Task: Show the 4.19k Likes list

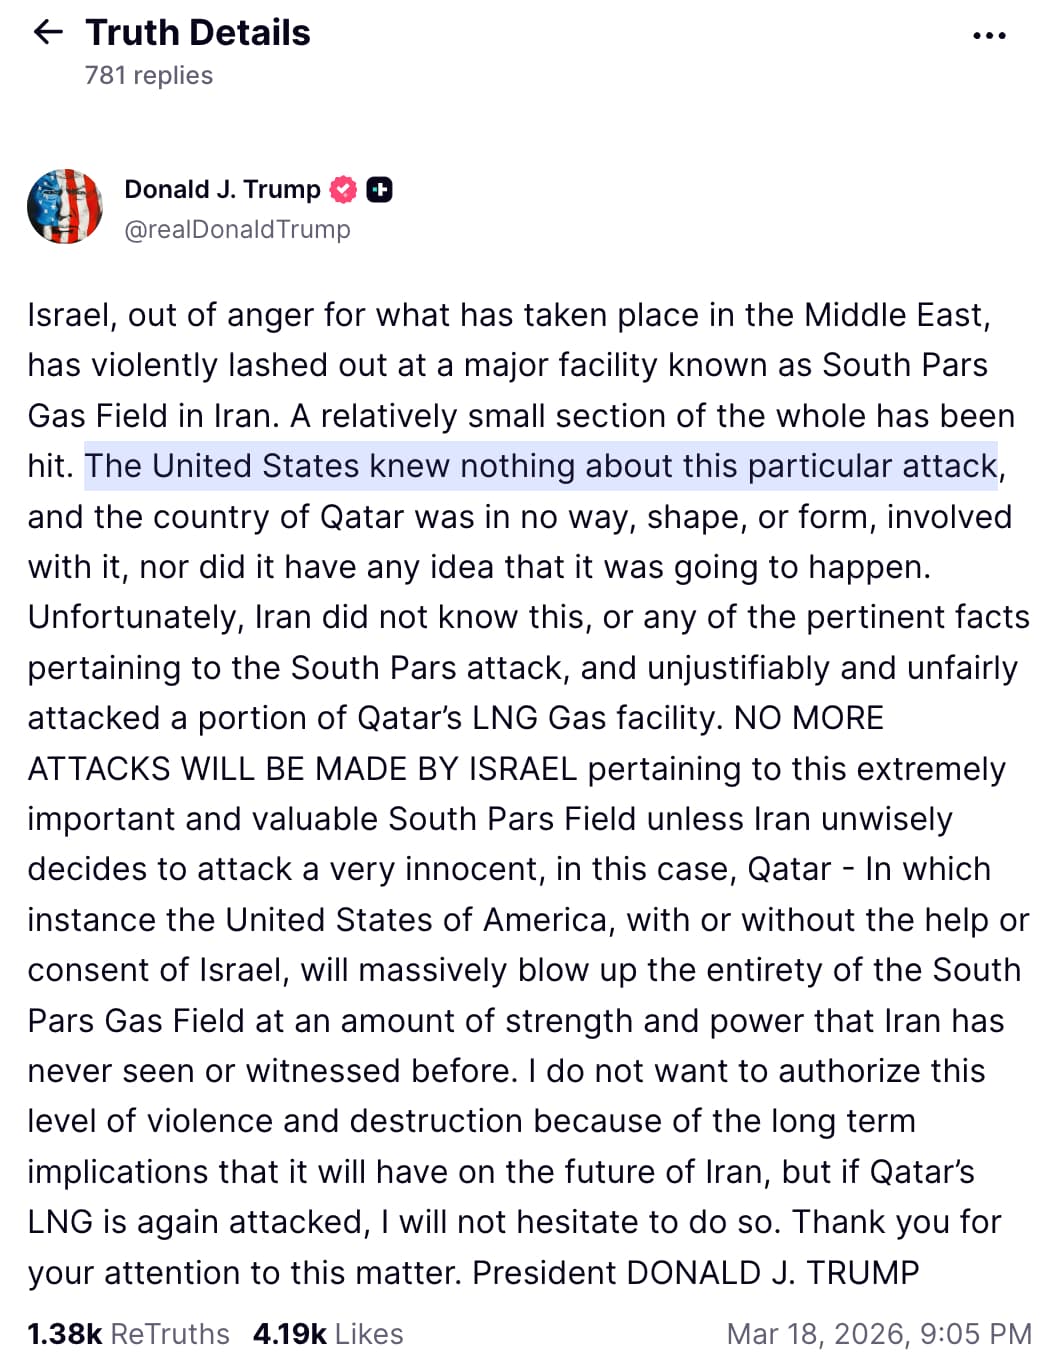Action: (x=328, y=1334)
